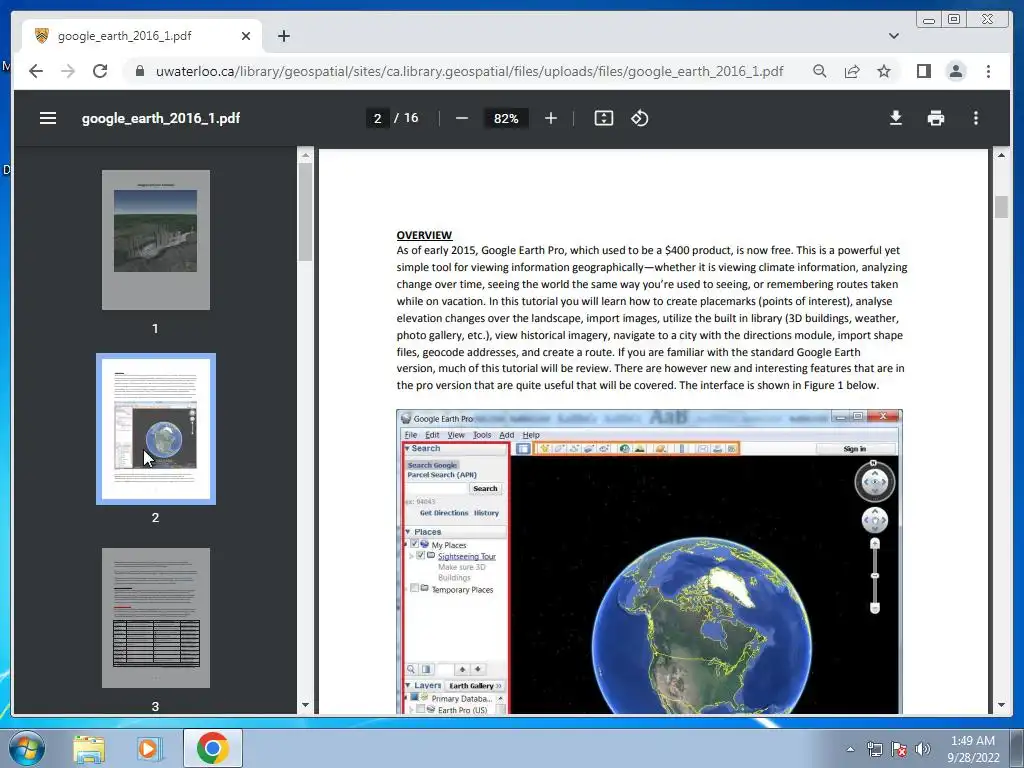Click Get Directions link in figure
The height and width of the screenshot is (768, 1024).
(444, 513)
